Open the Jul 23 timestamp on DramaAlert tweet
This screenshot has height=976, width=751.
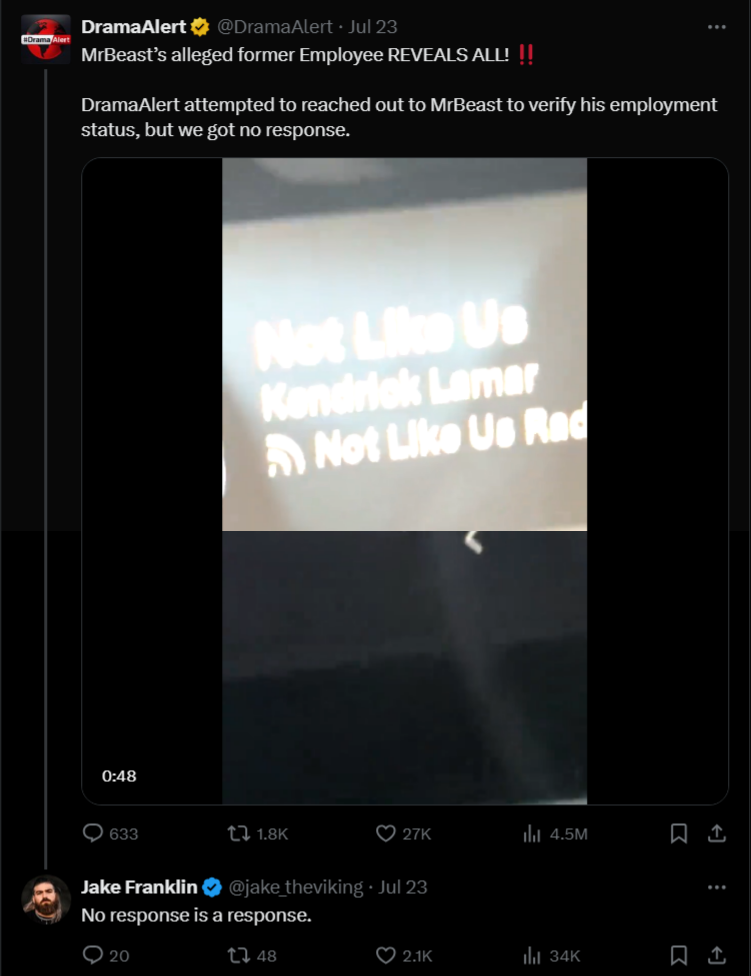373,27
